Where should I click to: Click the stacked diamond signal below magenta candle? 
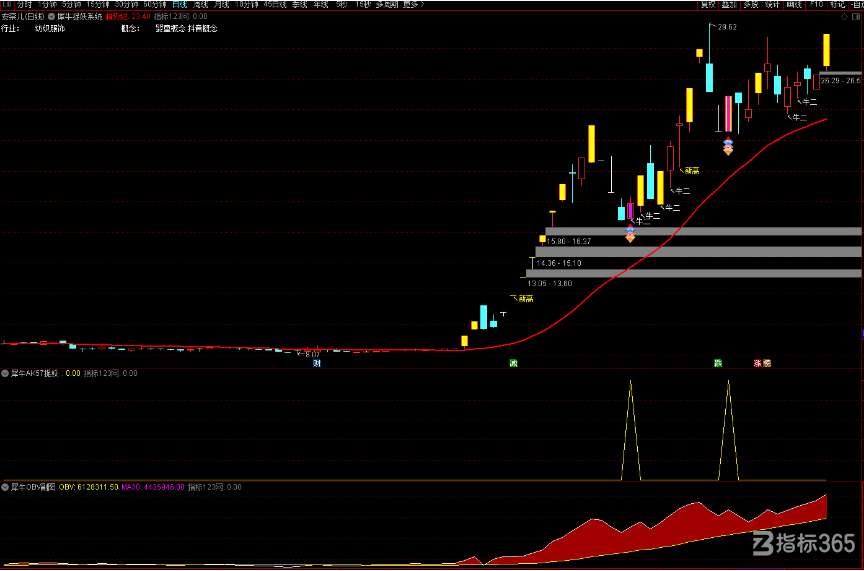click(x=728, y=146)
